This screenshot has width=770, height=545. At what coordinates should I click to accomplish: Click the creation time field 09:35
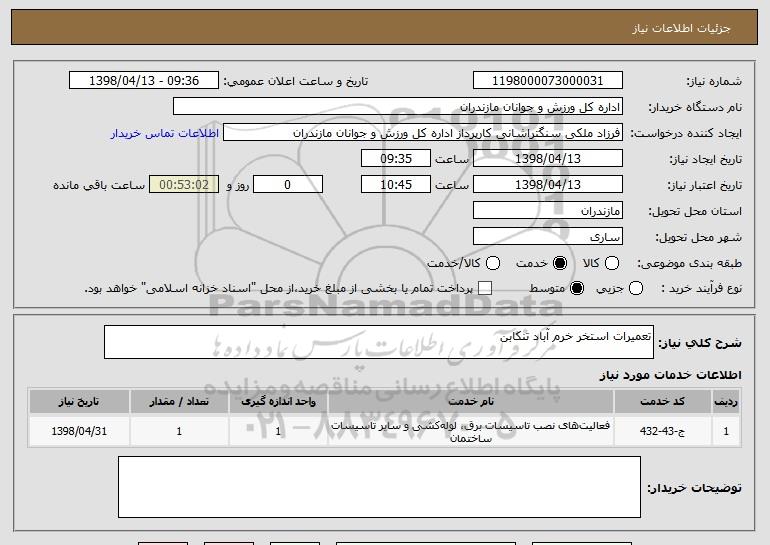coord(396,159)
